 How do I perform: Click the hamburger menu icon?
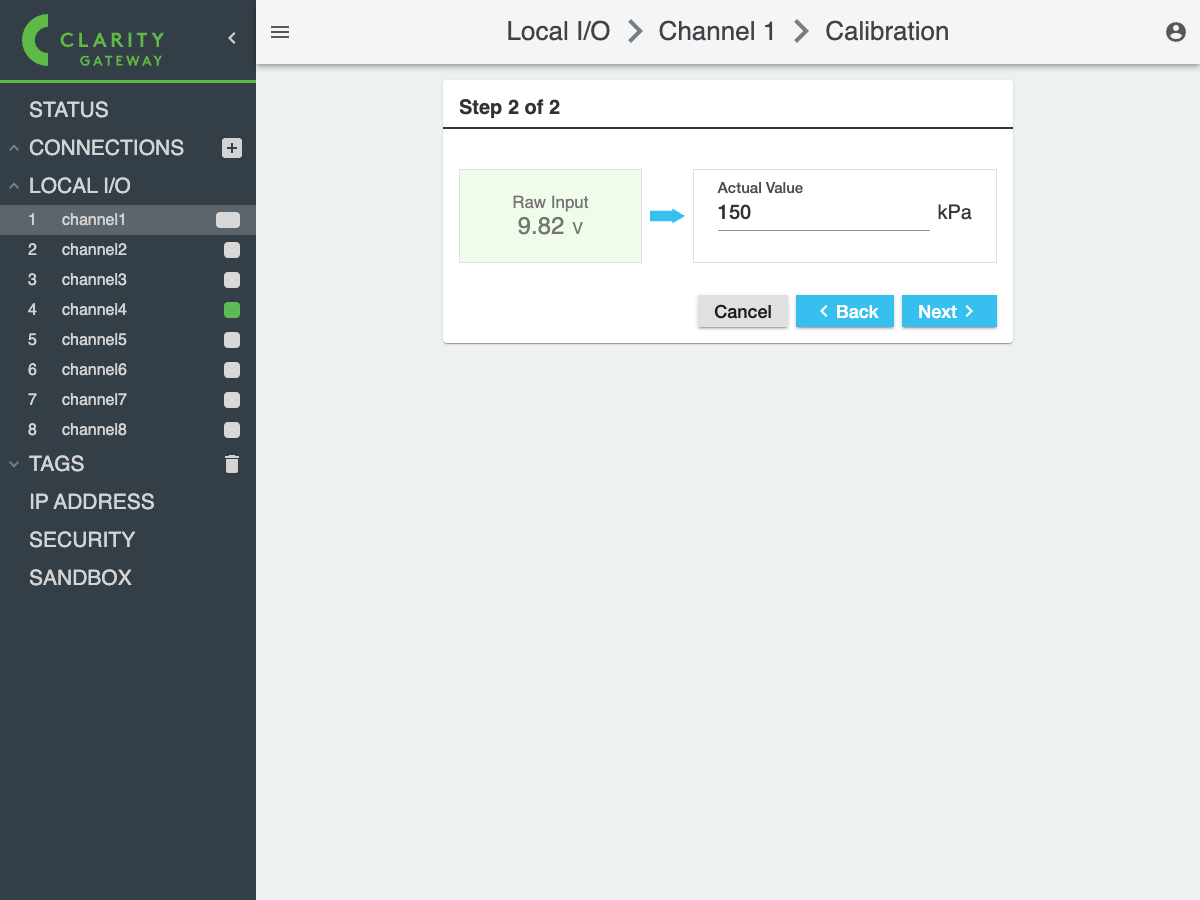[x=280, y=32]
